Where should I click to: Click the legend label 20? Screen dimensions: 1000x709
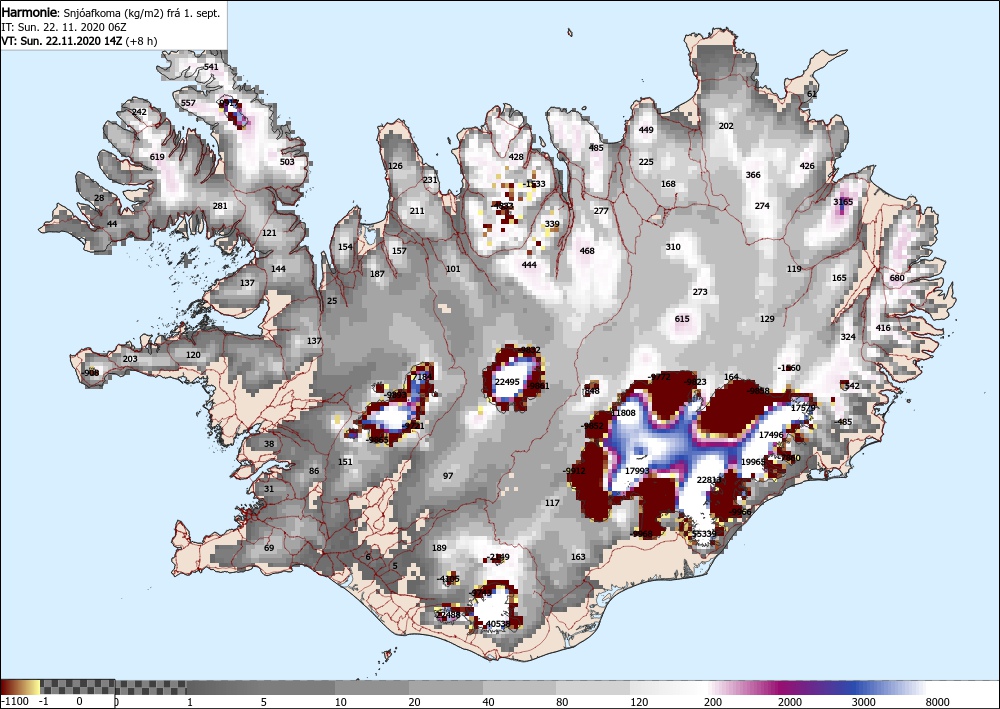click(415, 702)
